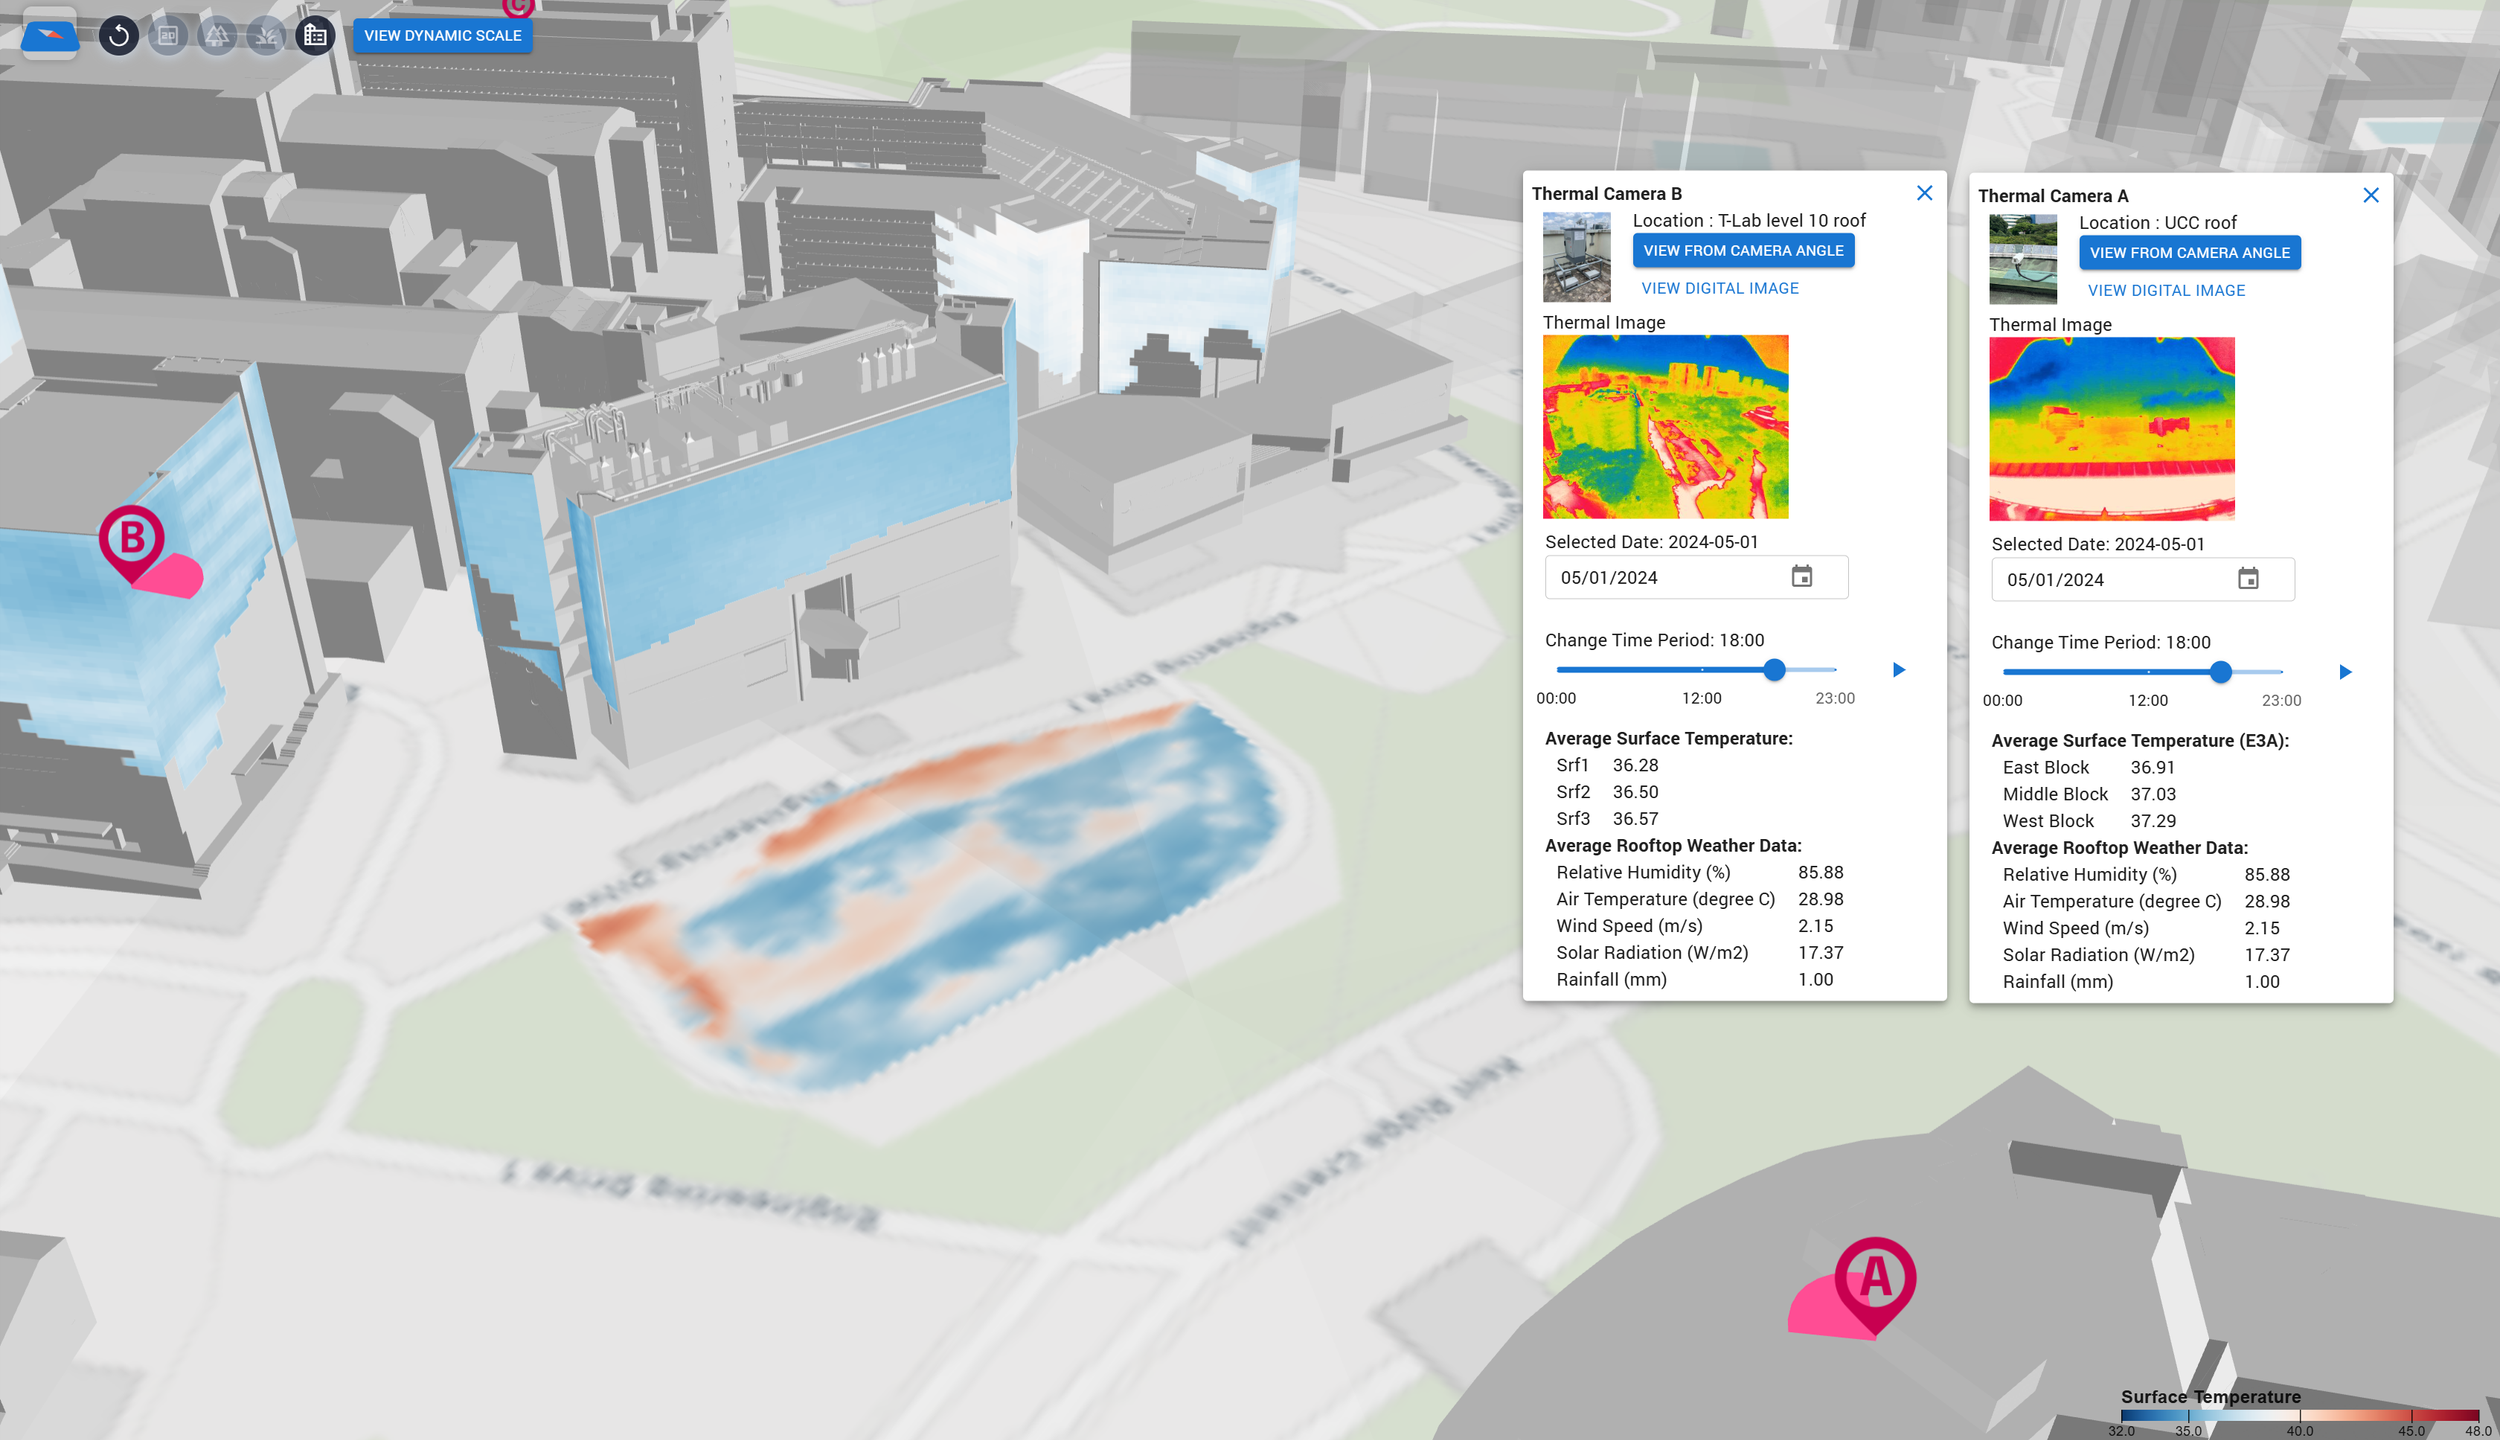The image size is (2500, 1440).
Task: Toggle the grass vegetation layer icon
Action: 266,36
